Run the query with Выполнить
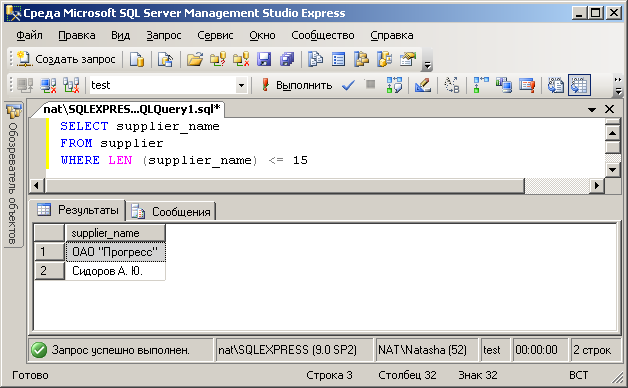 (x=297, y=85)
